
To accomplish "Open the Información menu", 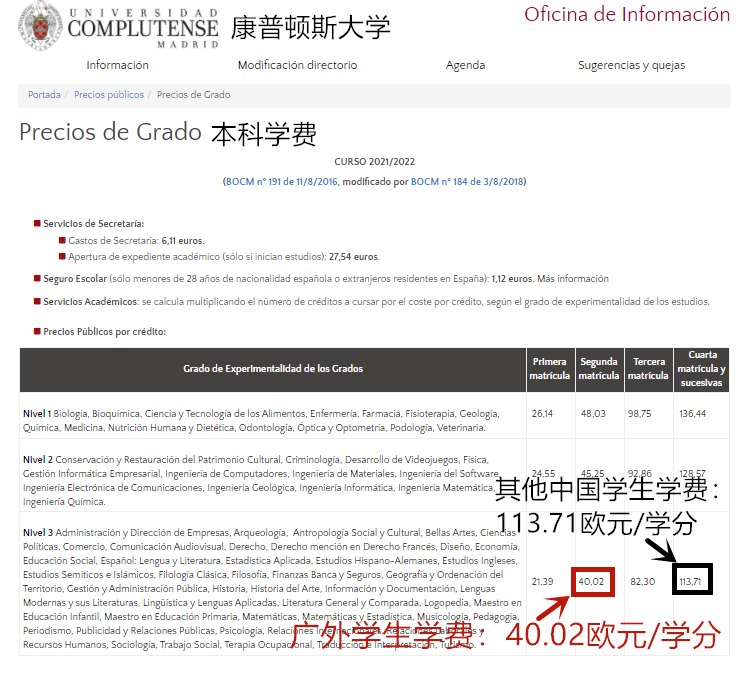I will click(117, 65).
